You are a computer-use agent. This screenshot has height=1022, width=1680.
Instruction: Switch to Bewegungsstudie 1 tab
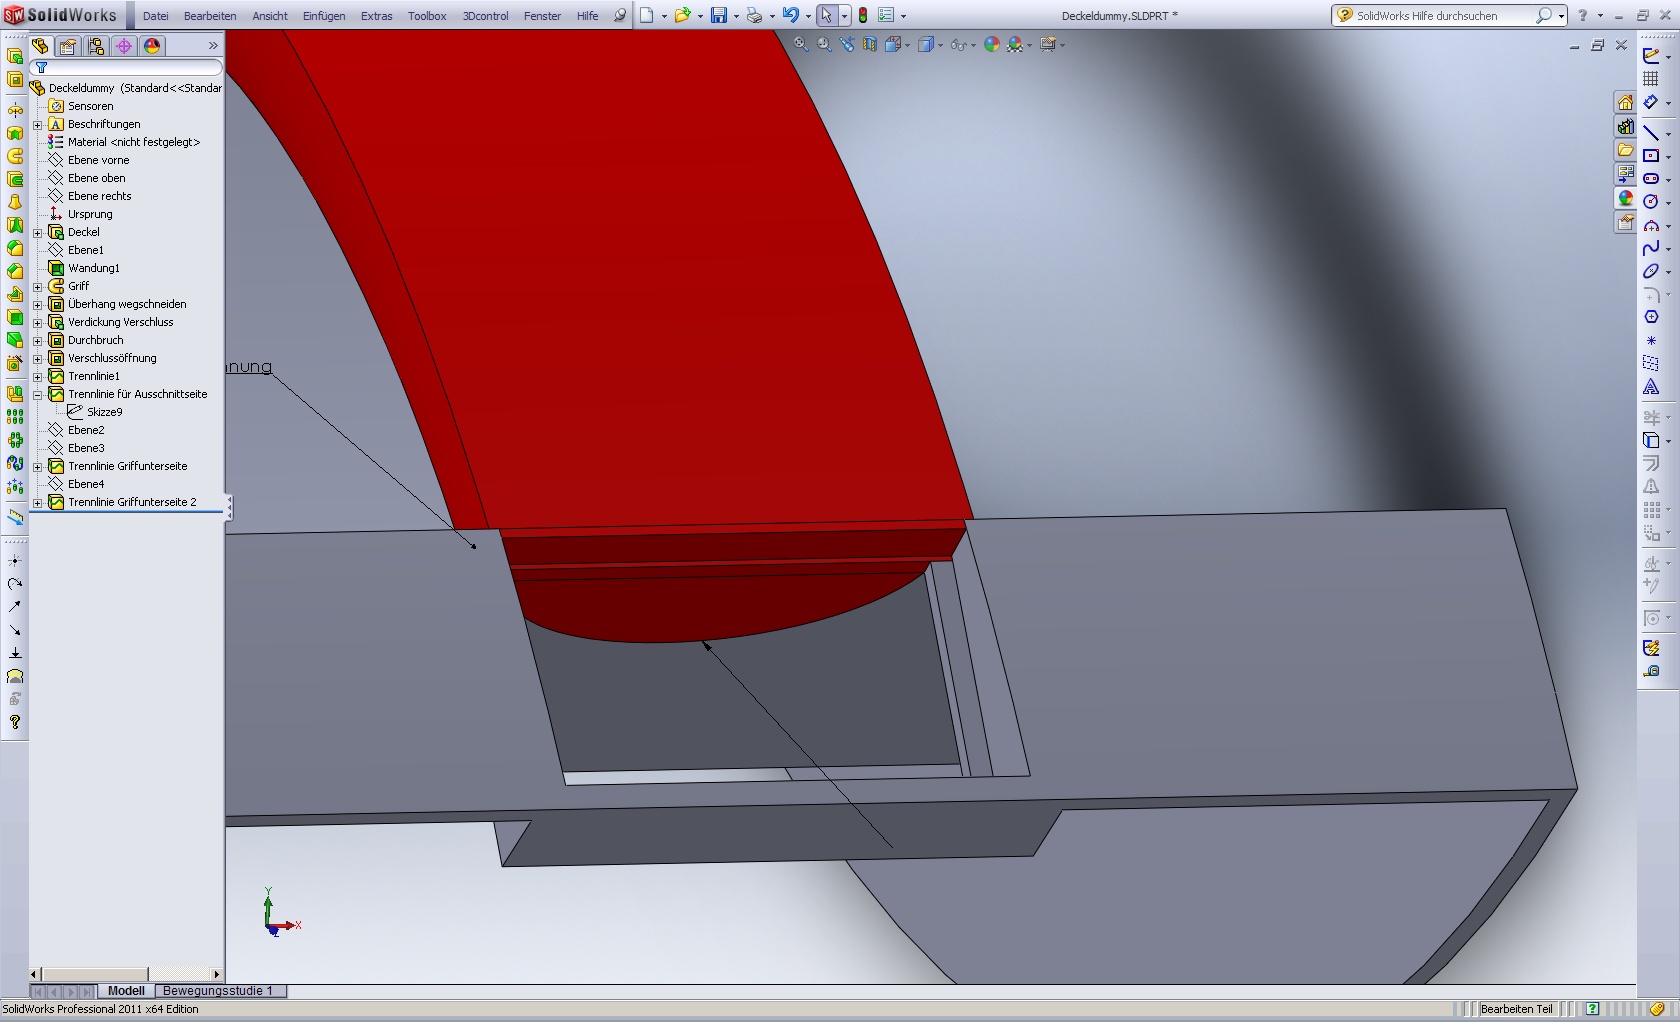[218, 991]
